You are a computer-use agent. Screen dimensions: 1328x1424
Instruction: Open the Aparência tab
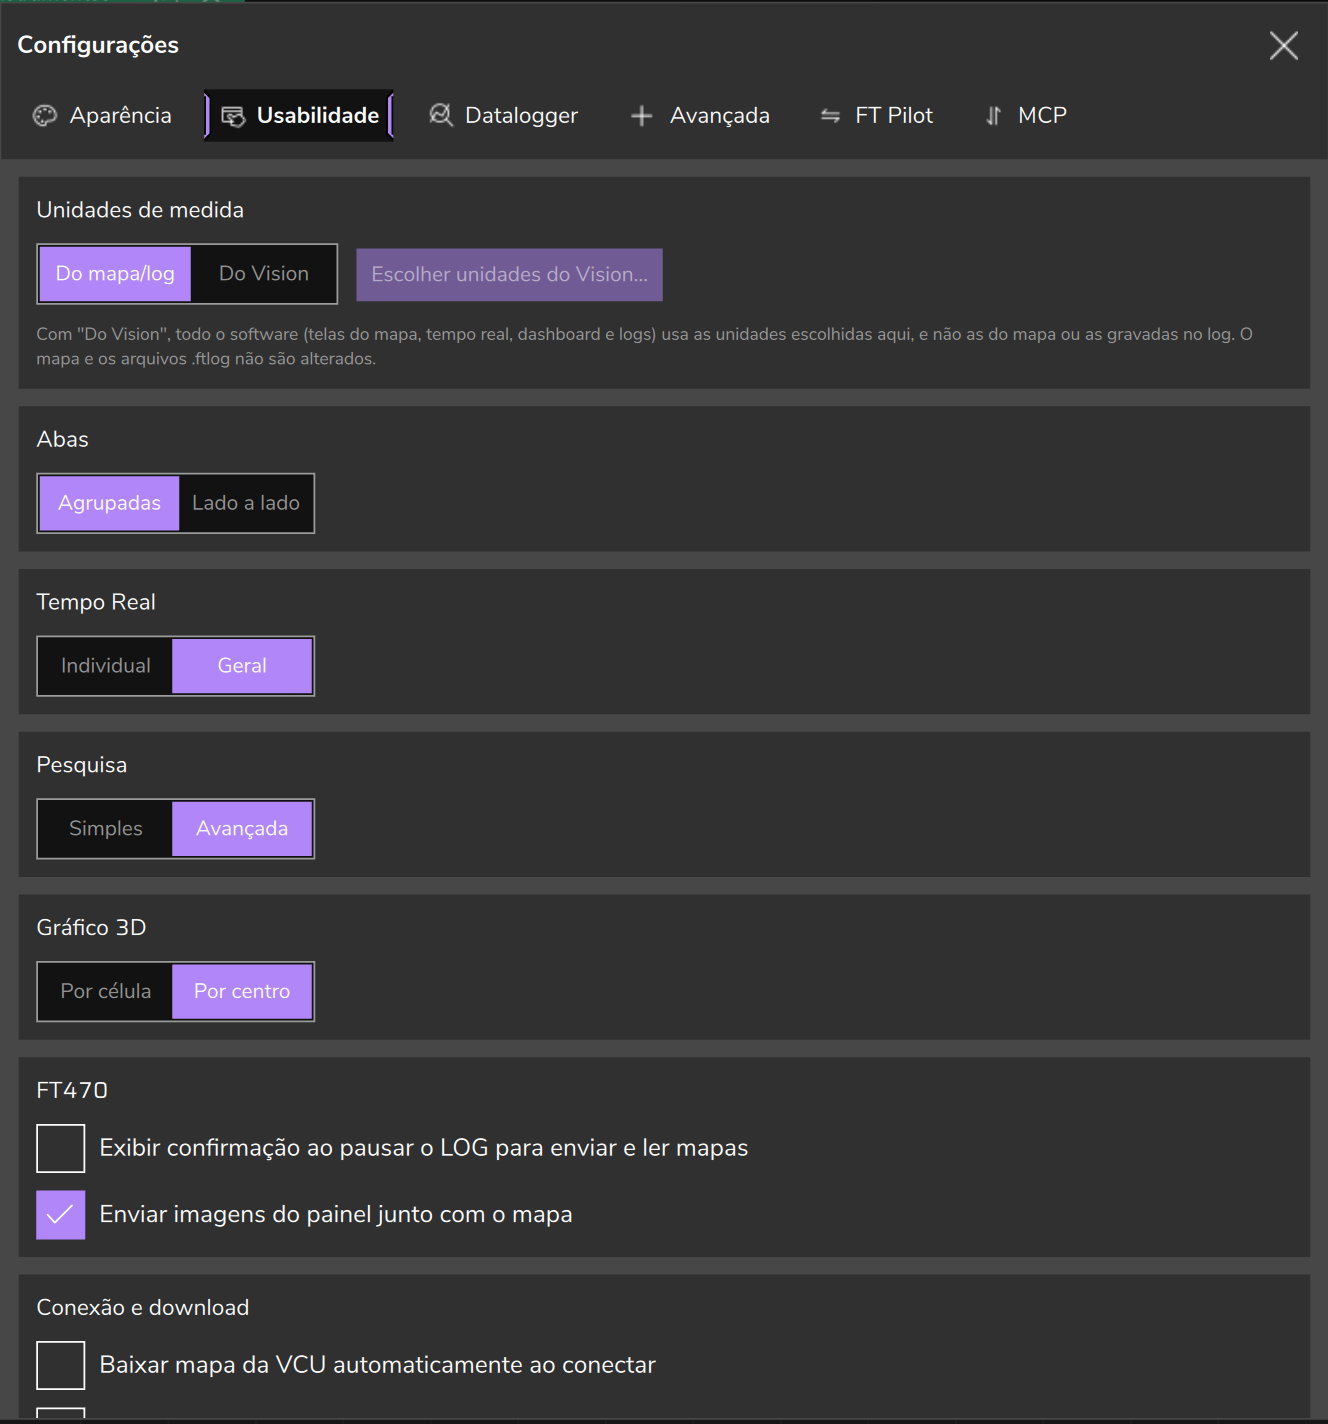pyautogui.click(x=103, y=116)
